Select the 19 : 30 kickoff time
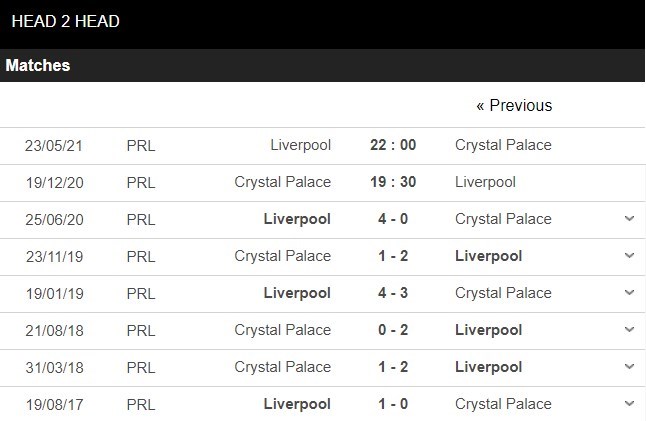Screen dimensions: 646x421 point(393,182)
